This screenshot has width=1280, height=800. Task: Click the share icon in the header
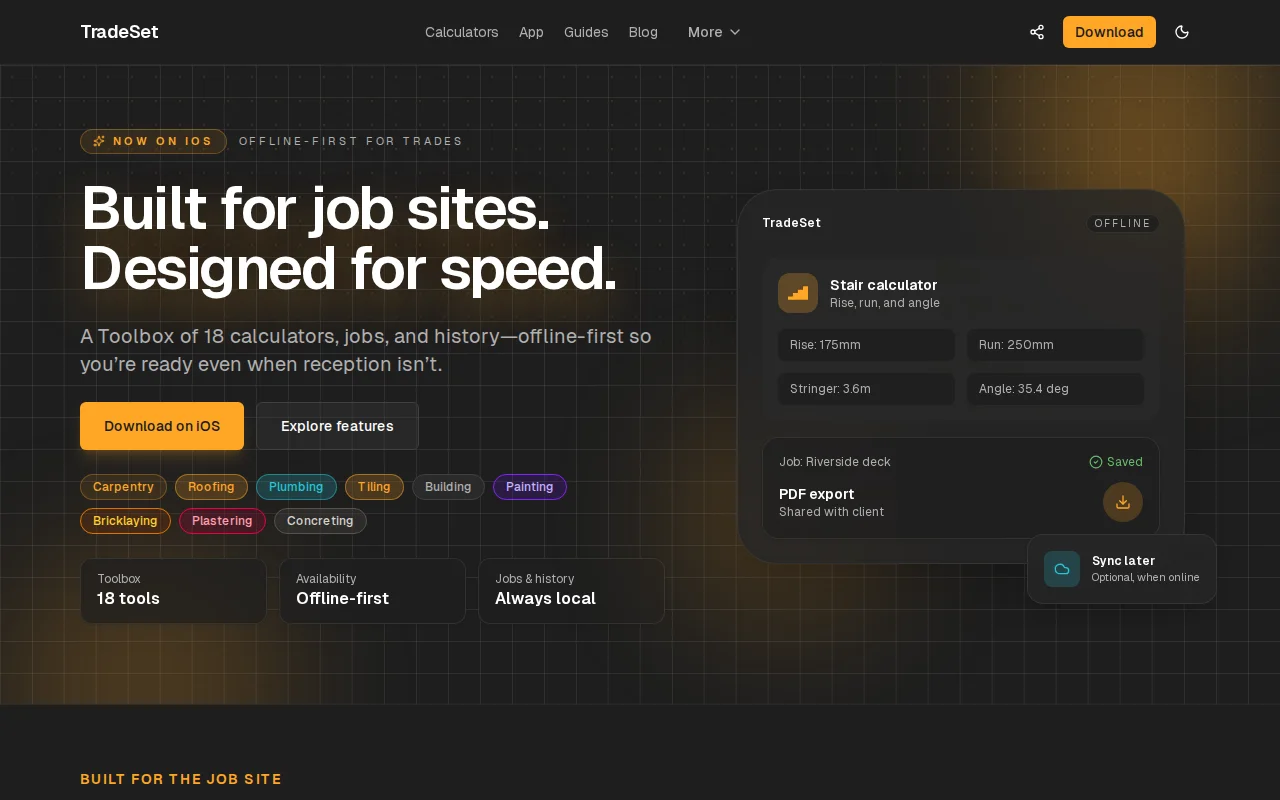tap(1037, 32)
